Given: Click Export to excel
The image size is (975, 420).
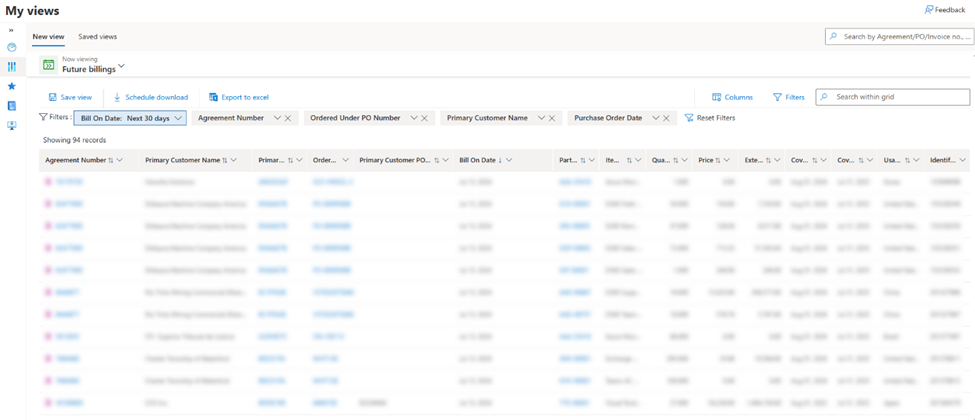Looking at the screenshot, I should coord(239,97).
